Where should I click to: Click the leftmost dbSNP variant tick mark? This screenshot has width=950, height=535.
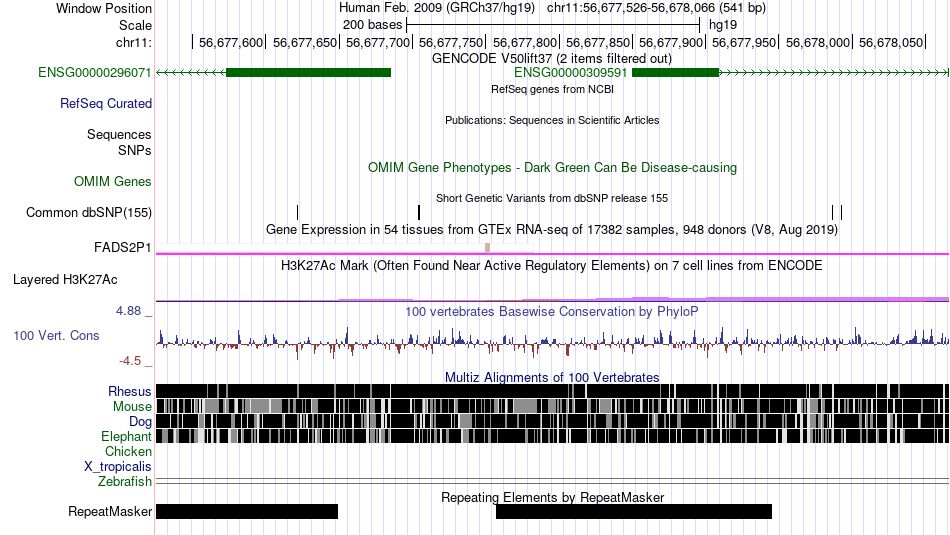297,212
